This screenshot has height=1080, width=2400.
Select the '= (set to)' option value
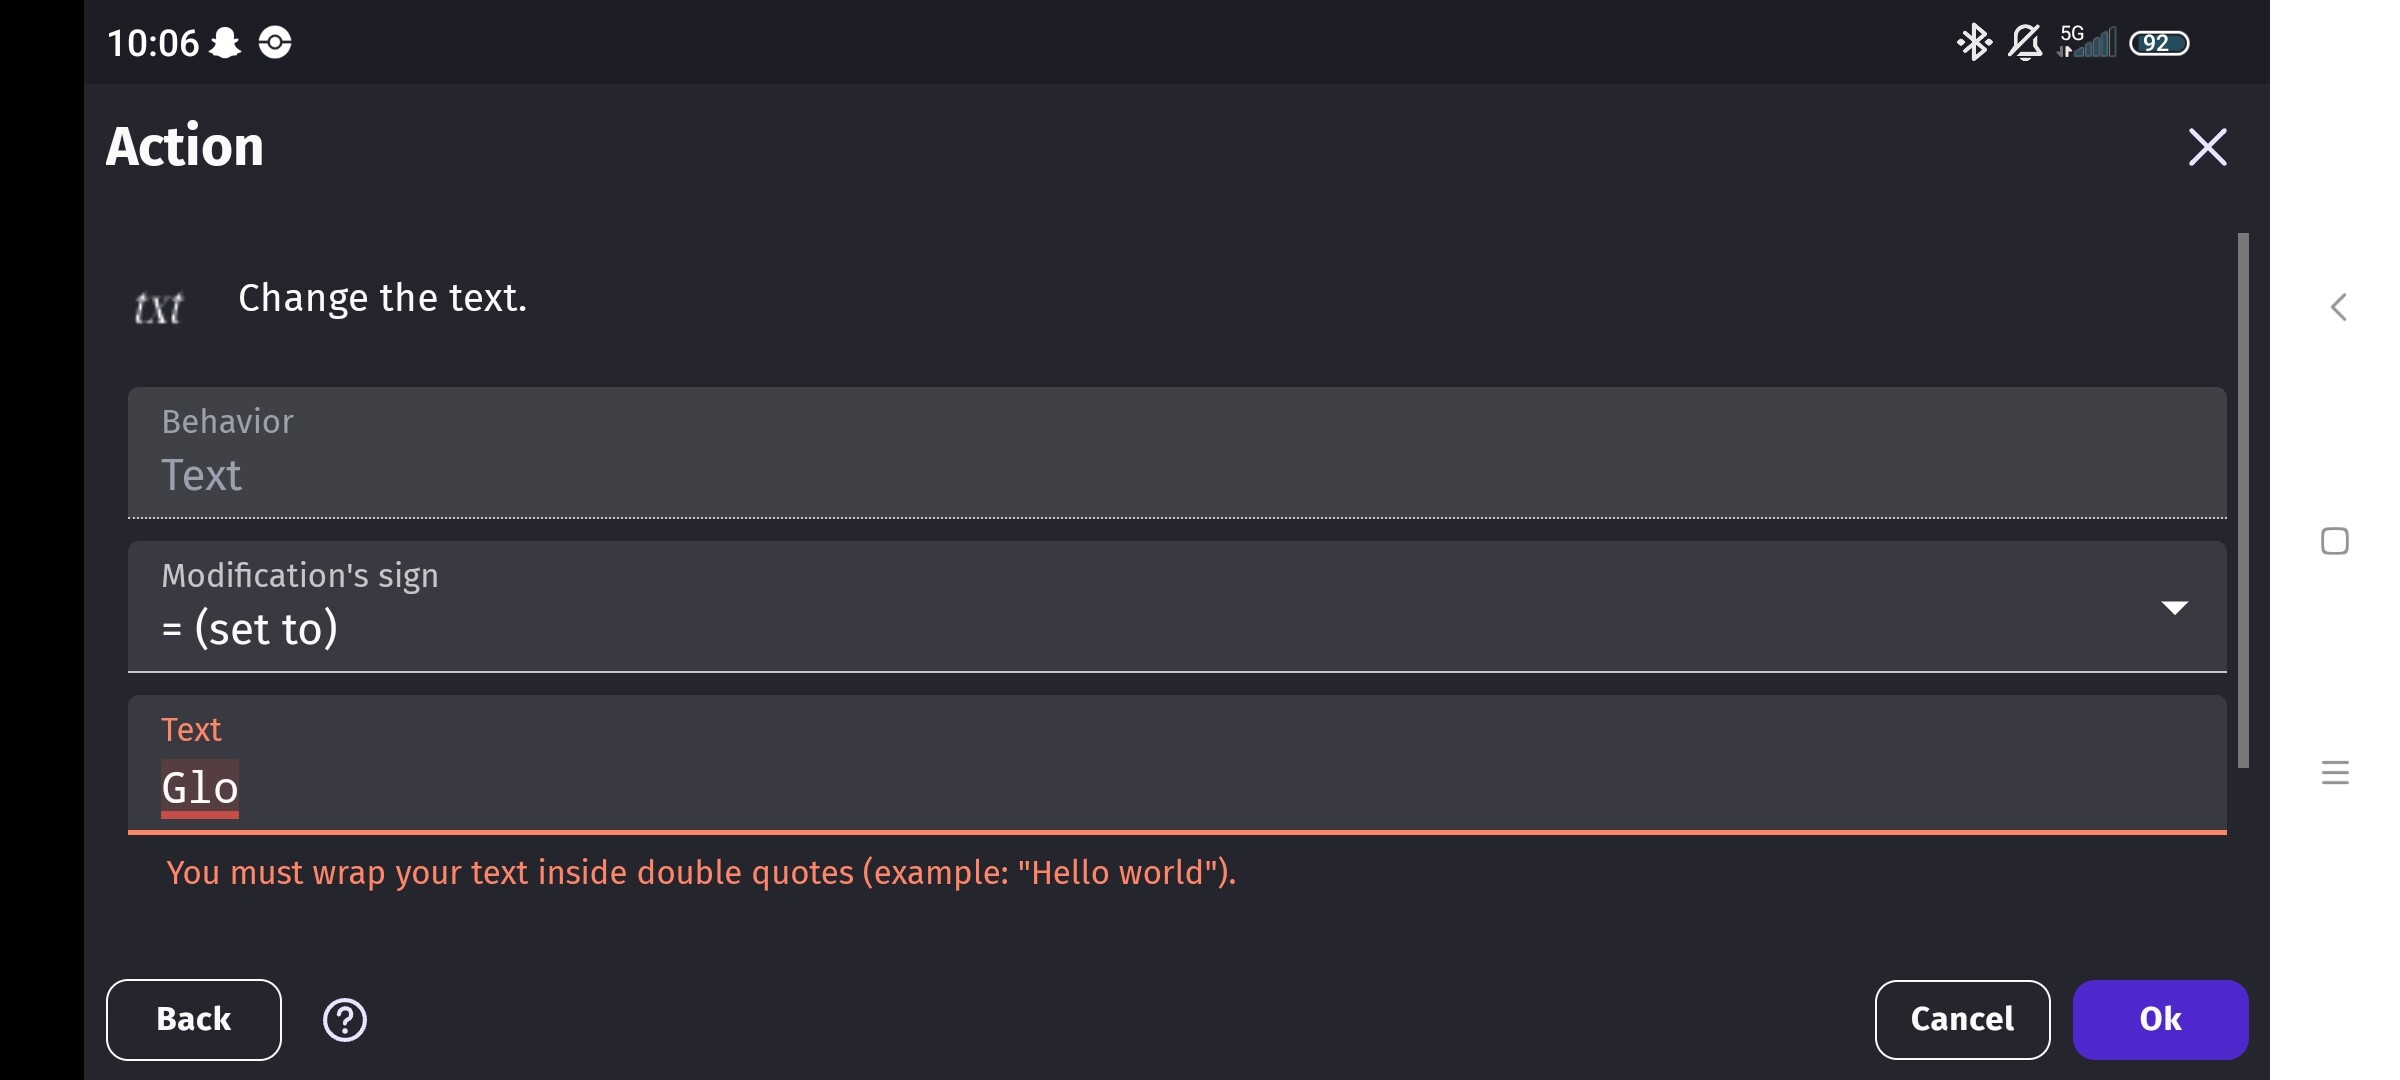coord(250,628)
